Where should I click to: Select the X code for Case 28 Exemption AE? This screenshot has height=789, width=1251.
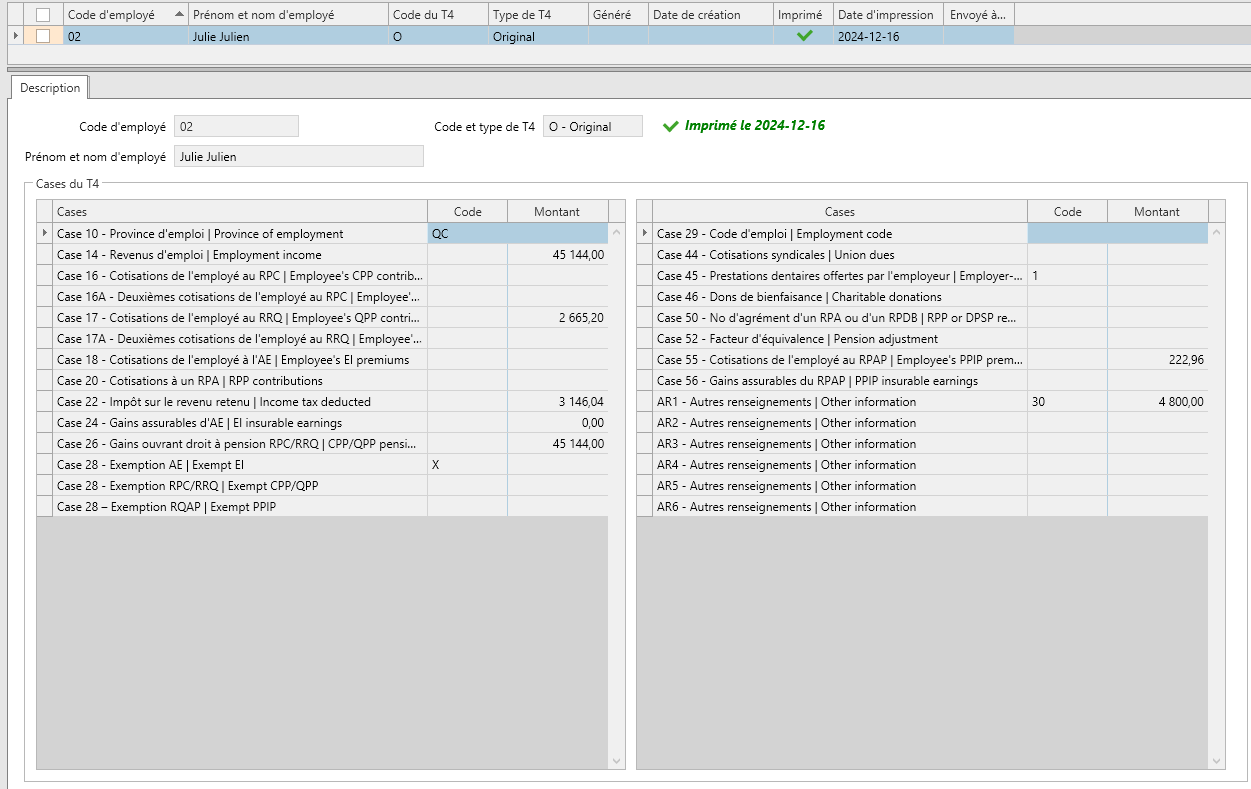click(x=468, y=465)
